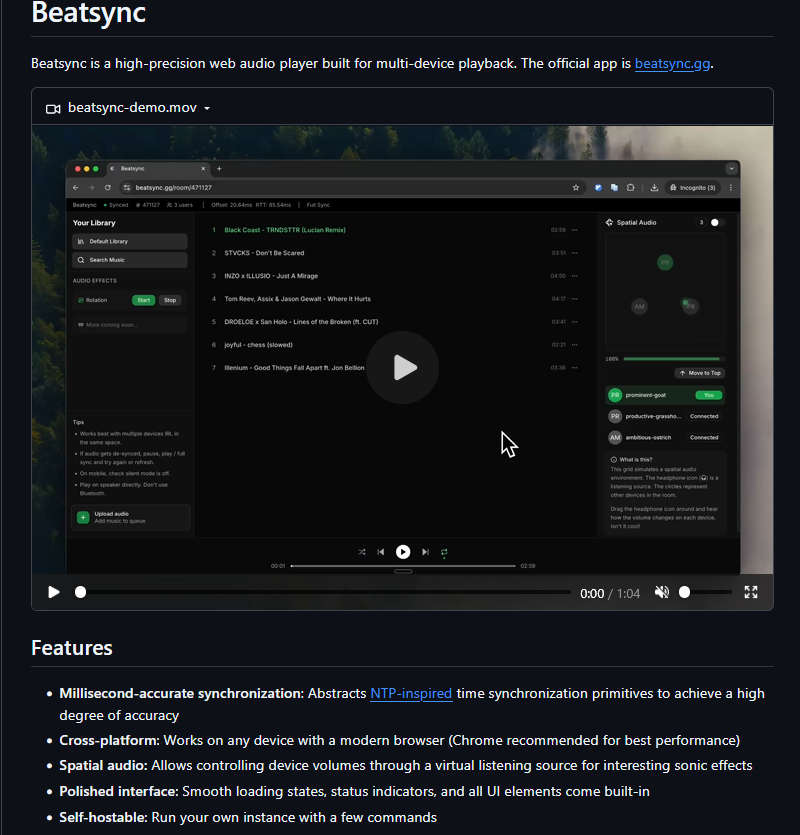The width and height of the screenshot is (800, 835).
Task: Expand the beatsync-demo.mov dropdown caret
Action: (207, 109)
